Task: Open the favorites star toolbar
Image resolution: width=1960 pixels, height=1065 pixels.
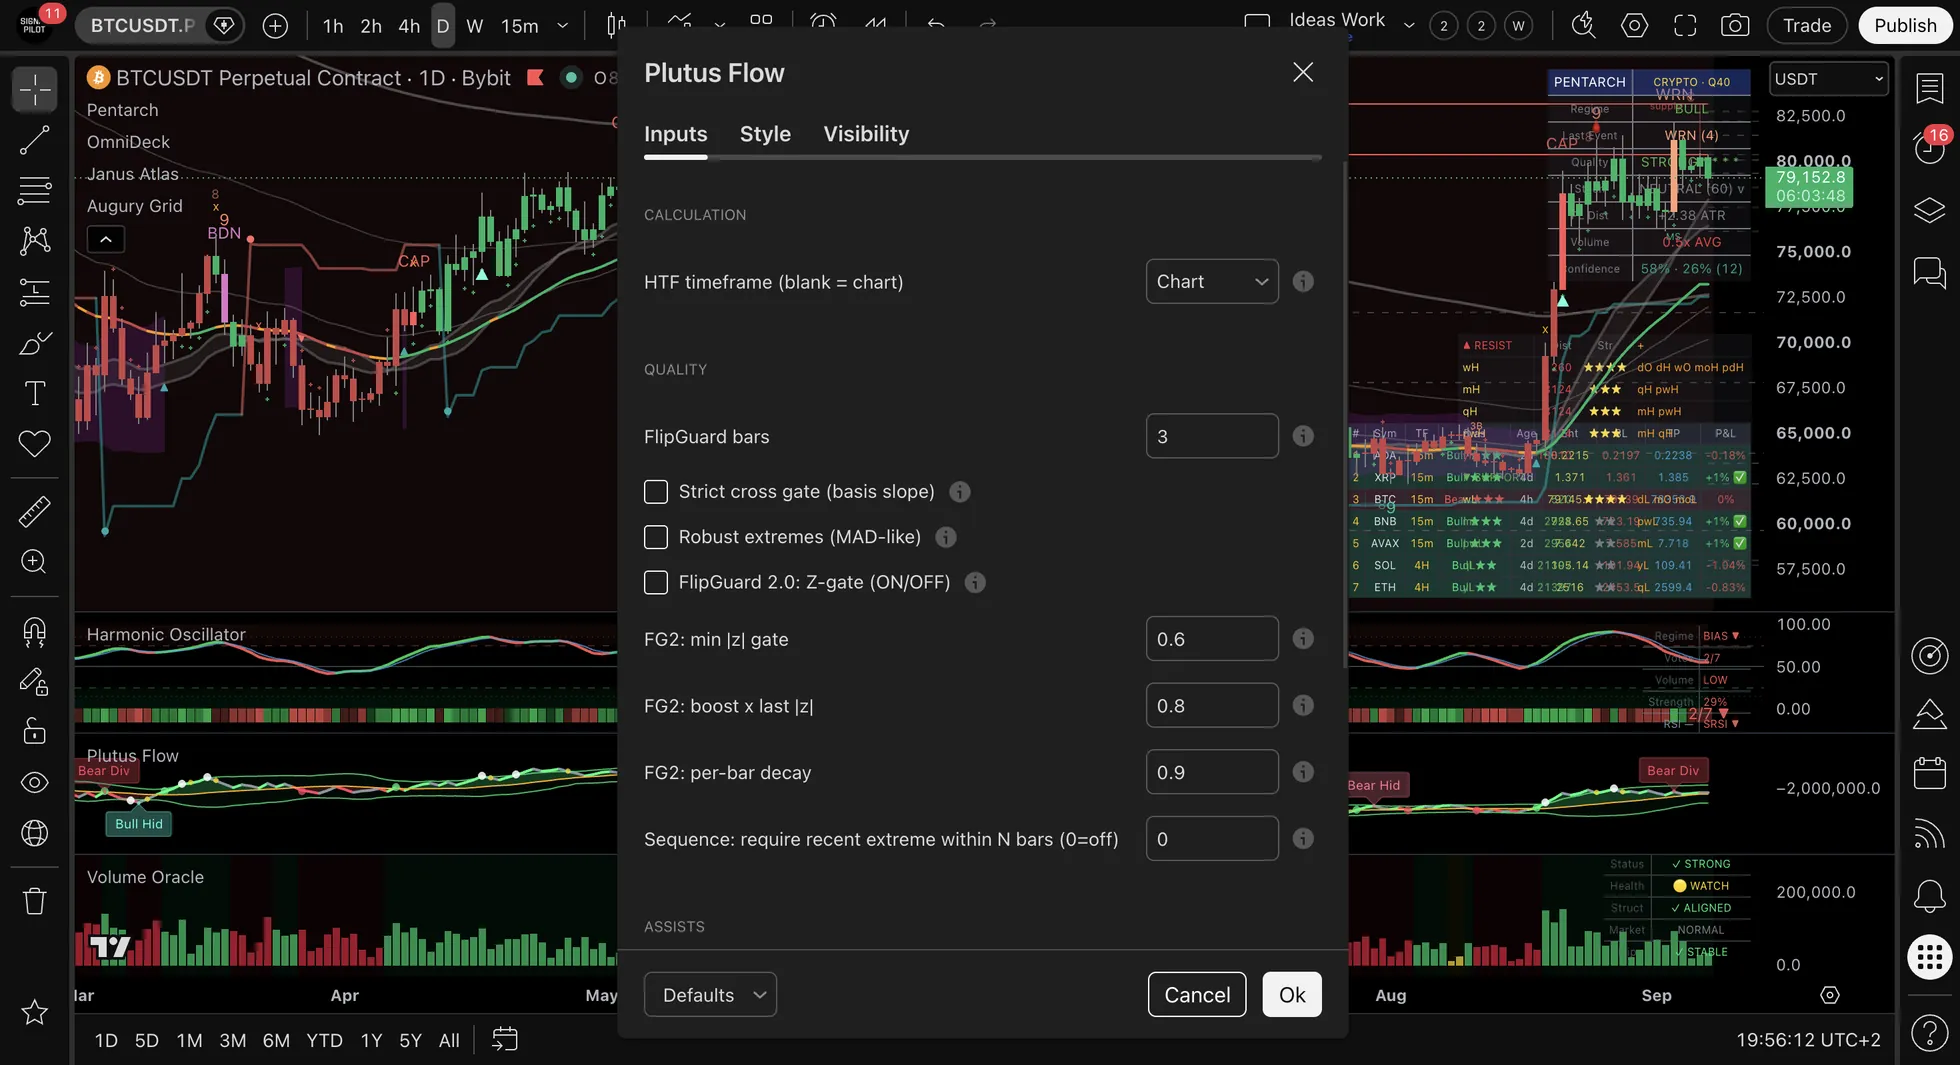Action: [35, 1012]
